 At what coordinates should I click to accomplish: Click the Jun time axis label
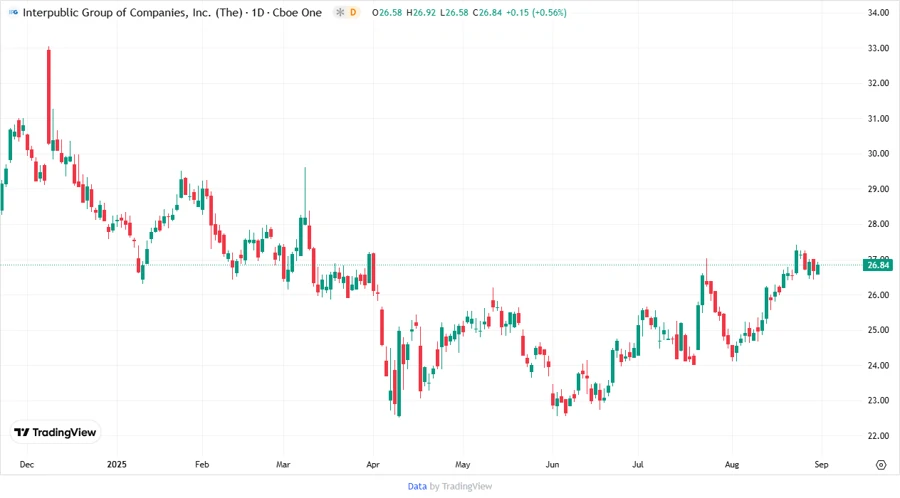pos(552,464)
